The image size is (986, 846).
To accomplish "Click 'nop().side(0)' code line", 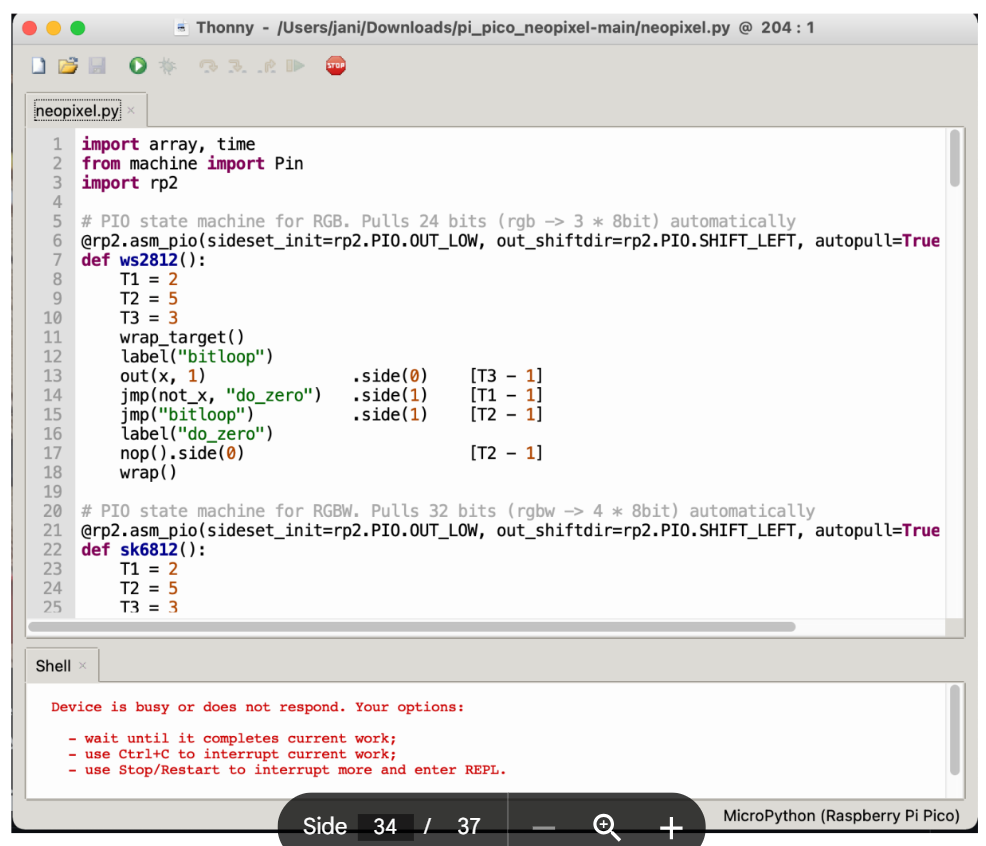I will tap(182, 453).
